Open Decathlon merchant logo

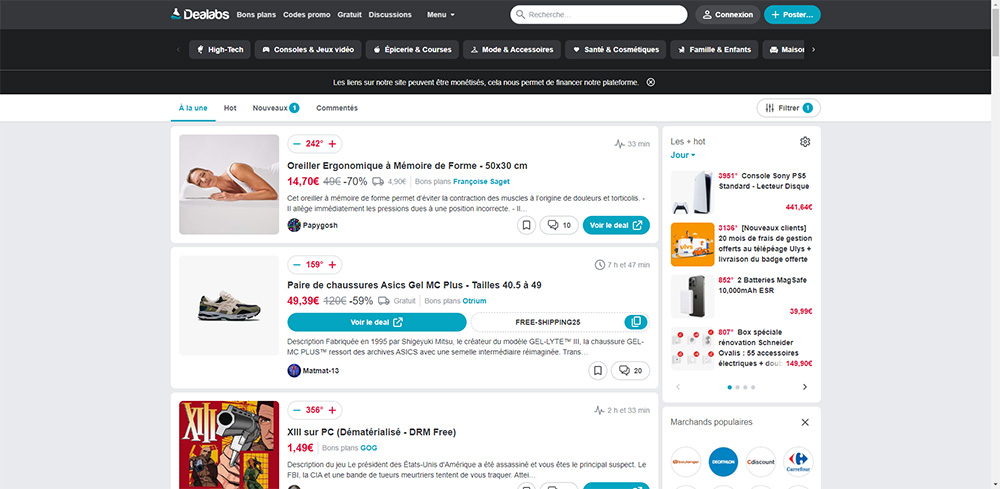pos(723,462)
